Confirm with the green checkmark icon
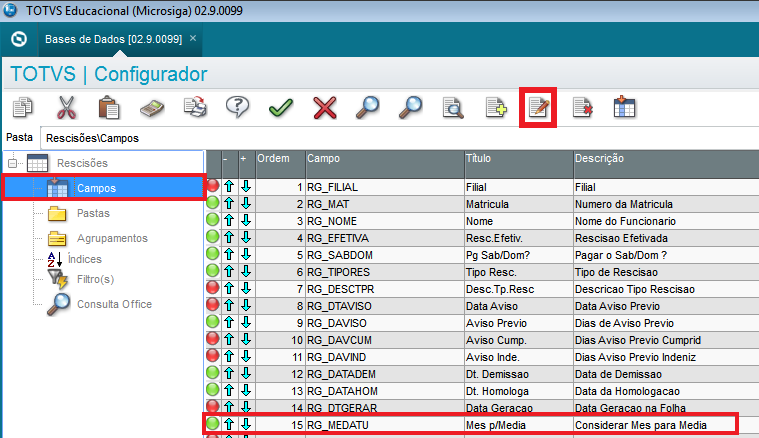759x438 pixels. (x=281, y=107)
